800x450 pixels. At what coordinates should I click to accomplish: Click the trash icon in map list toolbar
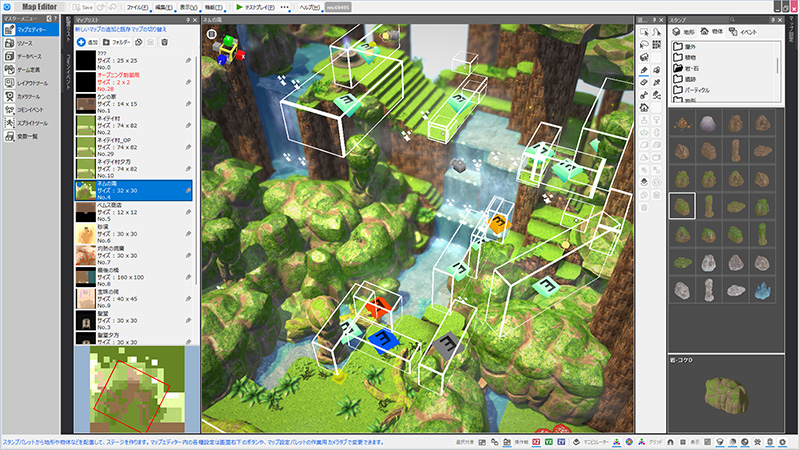pos(164,43)
